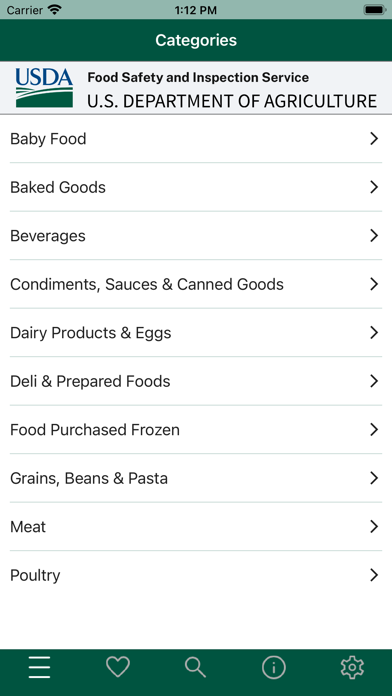Open the info circle icon
This screenshot has width=392, height=696.
tap(273, 667)
